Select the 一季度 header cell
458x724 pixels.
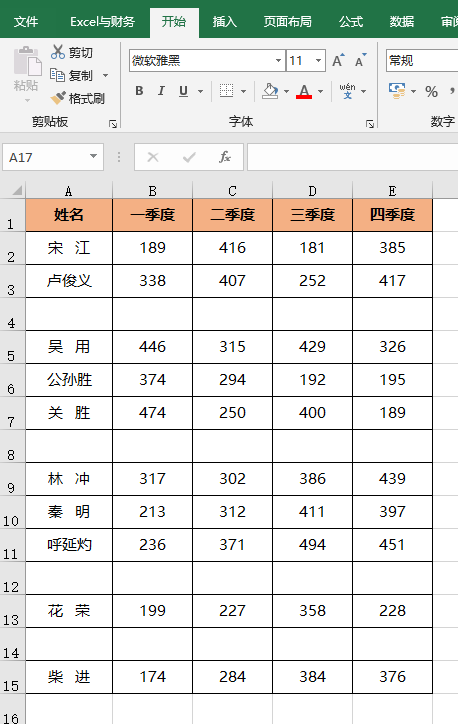pos(152,215)
